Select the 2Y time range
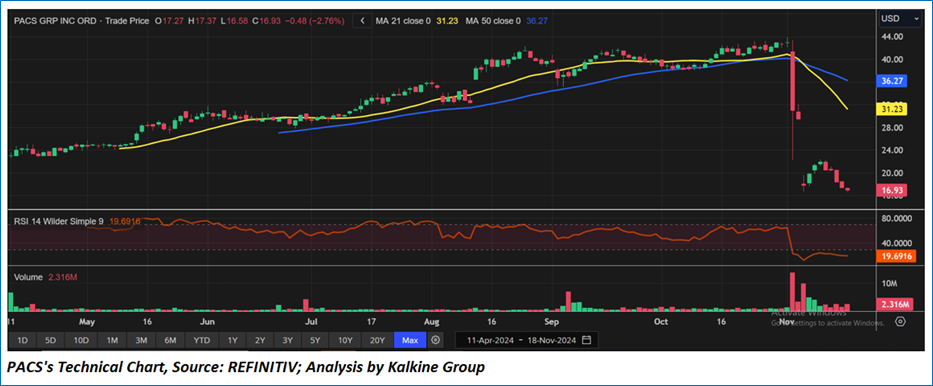Viewport: 933px width, 386px height. point(260,340)
